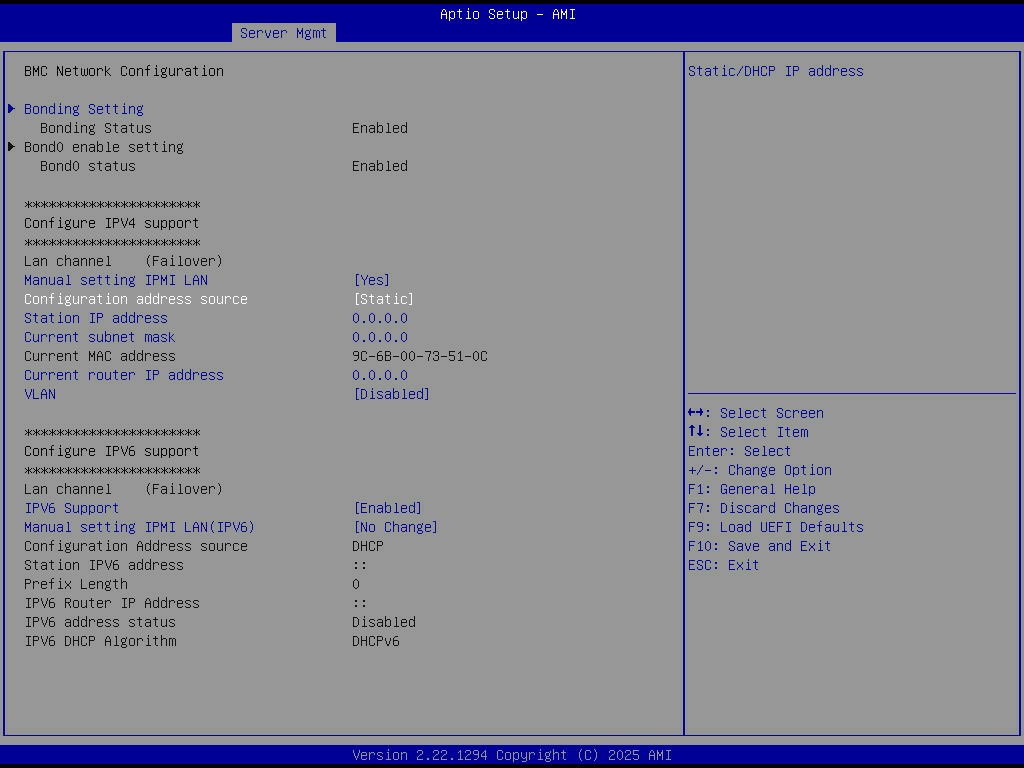Screen dimensions: 1024x768
Task: Change the Manual setting IPMI LAN value
Action: 372,280
